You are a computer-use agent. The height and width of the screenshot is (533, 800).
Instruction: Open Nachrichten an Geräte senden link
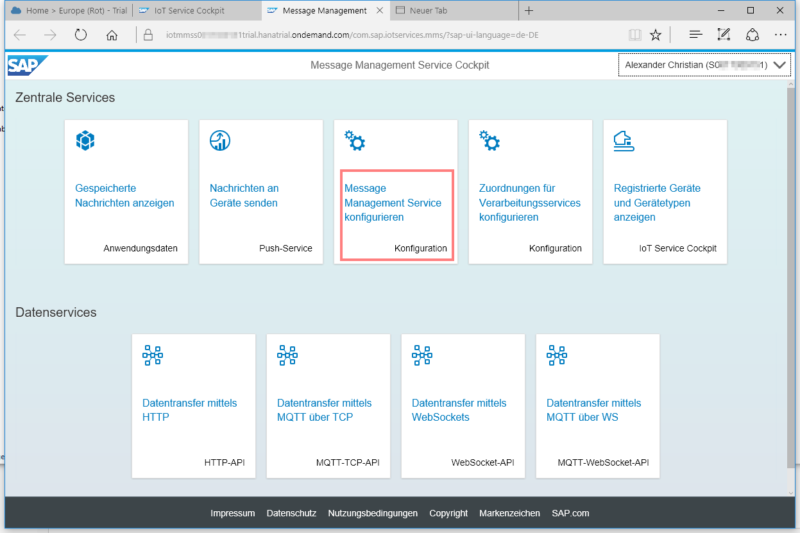244,195
